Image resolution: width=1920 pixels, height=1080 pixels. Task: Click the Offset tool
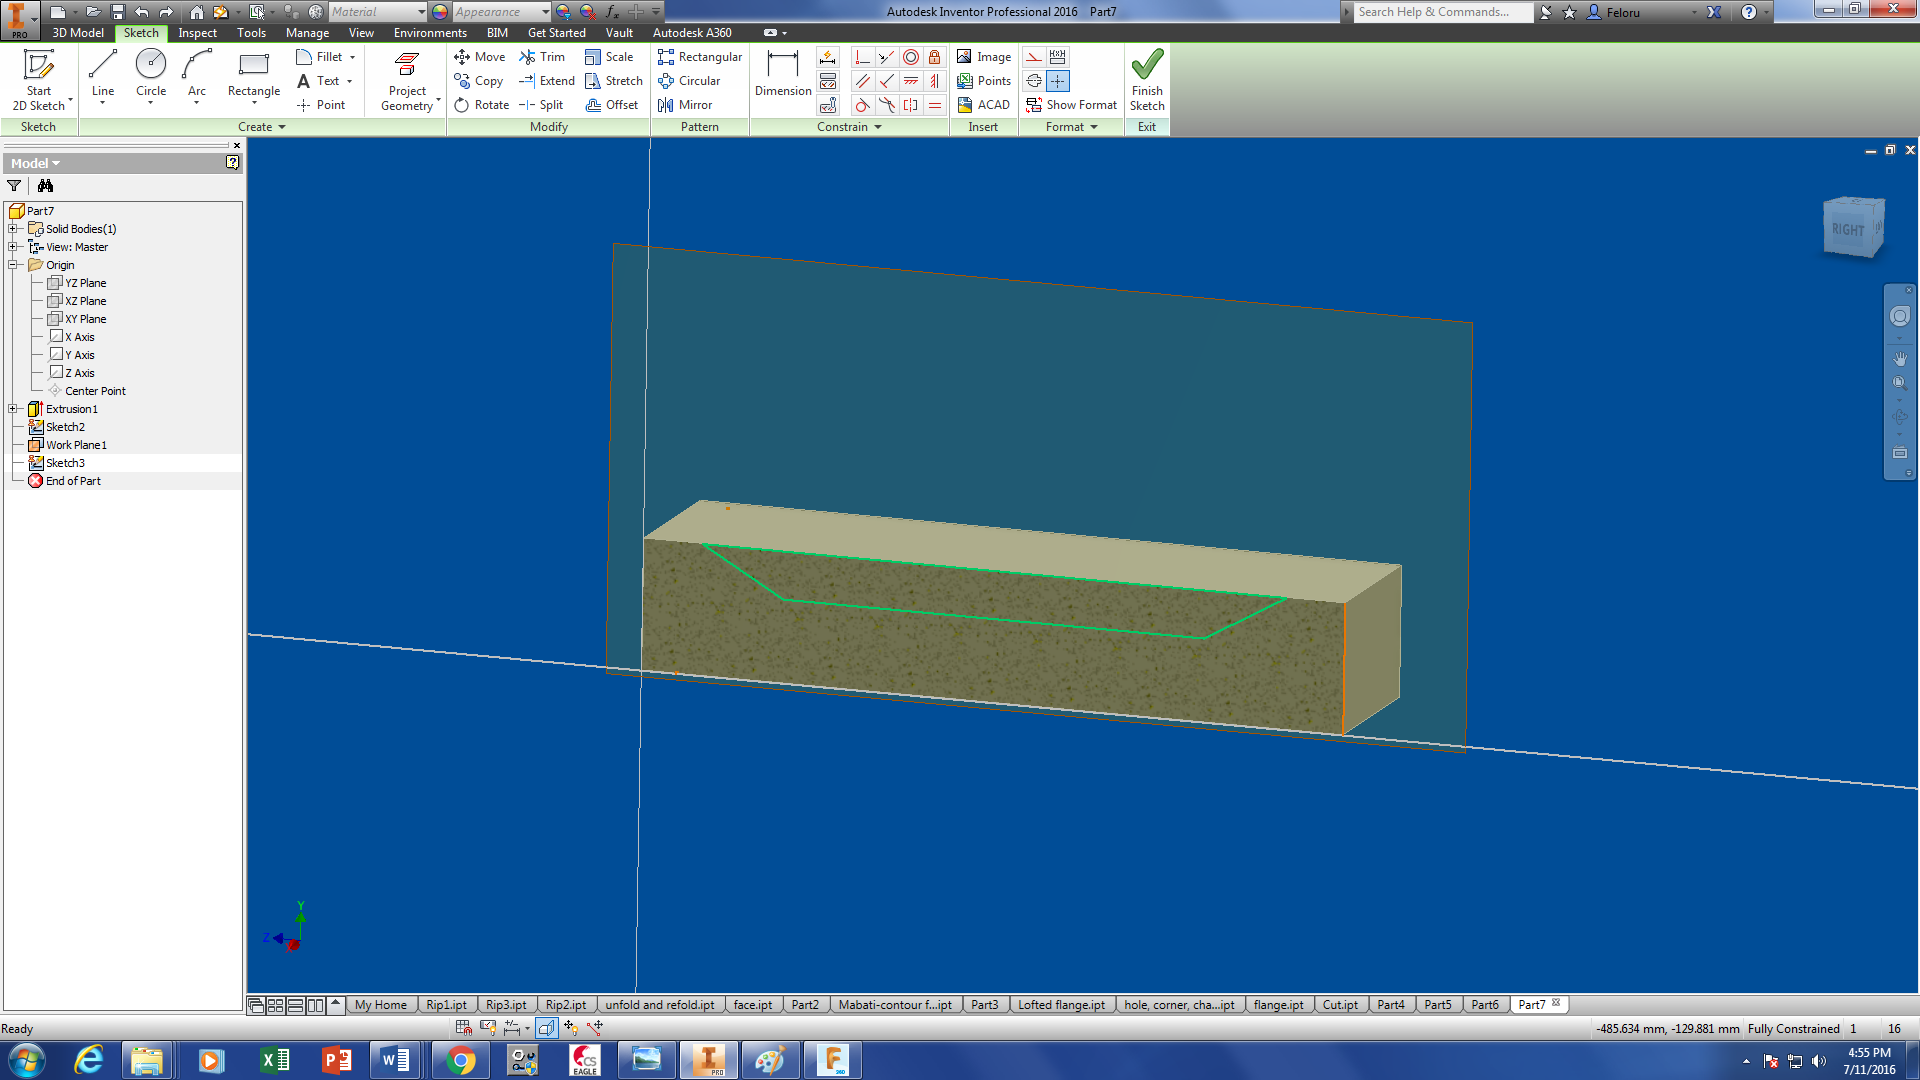click(612, 105)
